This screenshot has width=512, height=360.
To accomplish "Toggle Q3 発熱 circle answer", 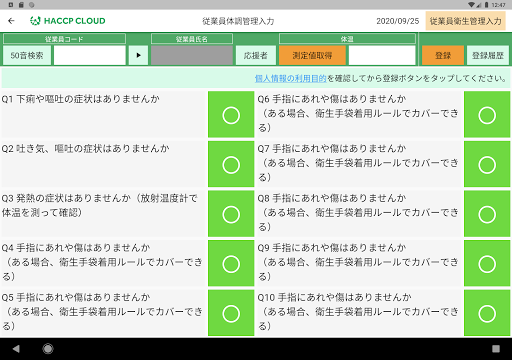I will [x=231, y=214].
